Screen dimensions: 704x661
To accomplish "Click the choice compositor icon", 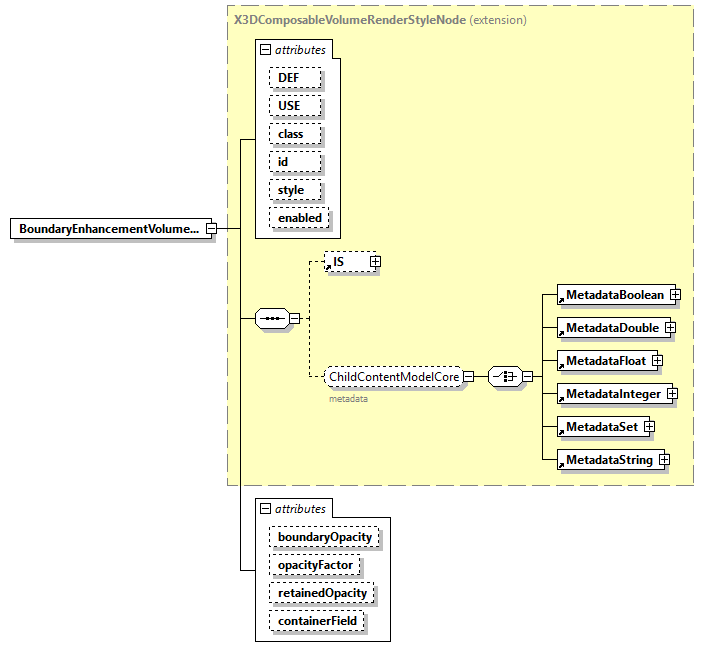I will coord(503,377).
